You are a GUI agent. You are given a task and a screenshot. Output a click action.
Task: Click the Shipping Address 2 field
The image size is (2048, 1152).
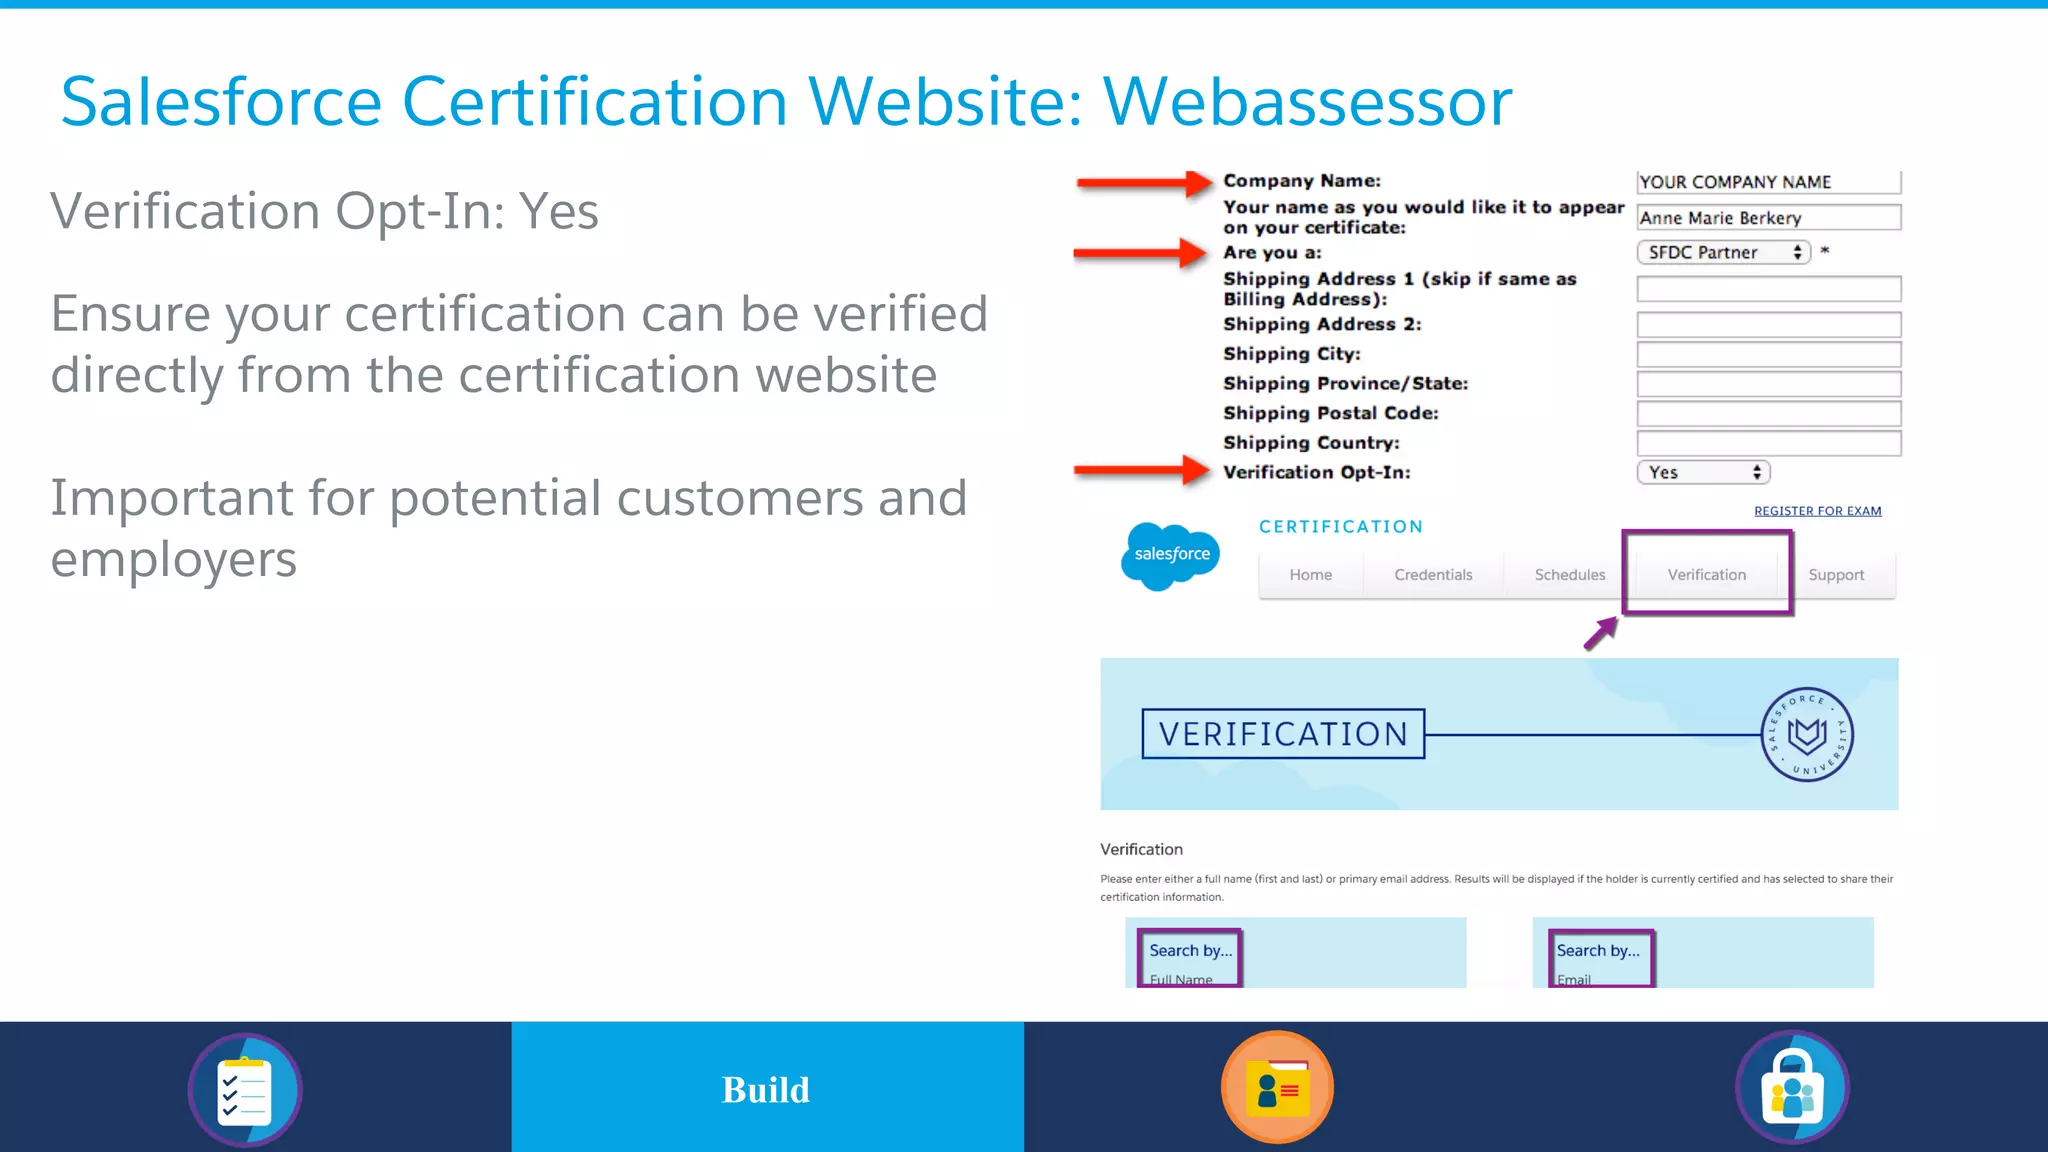[1768, 324]
